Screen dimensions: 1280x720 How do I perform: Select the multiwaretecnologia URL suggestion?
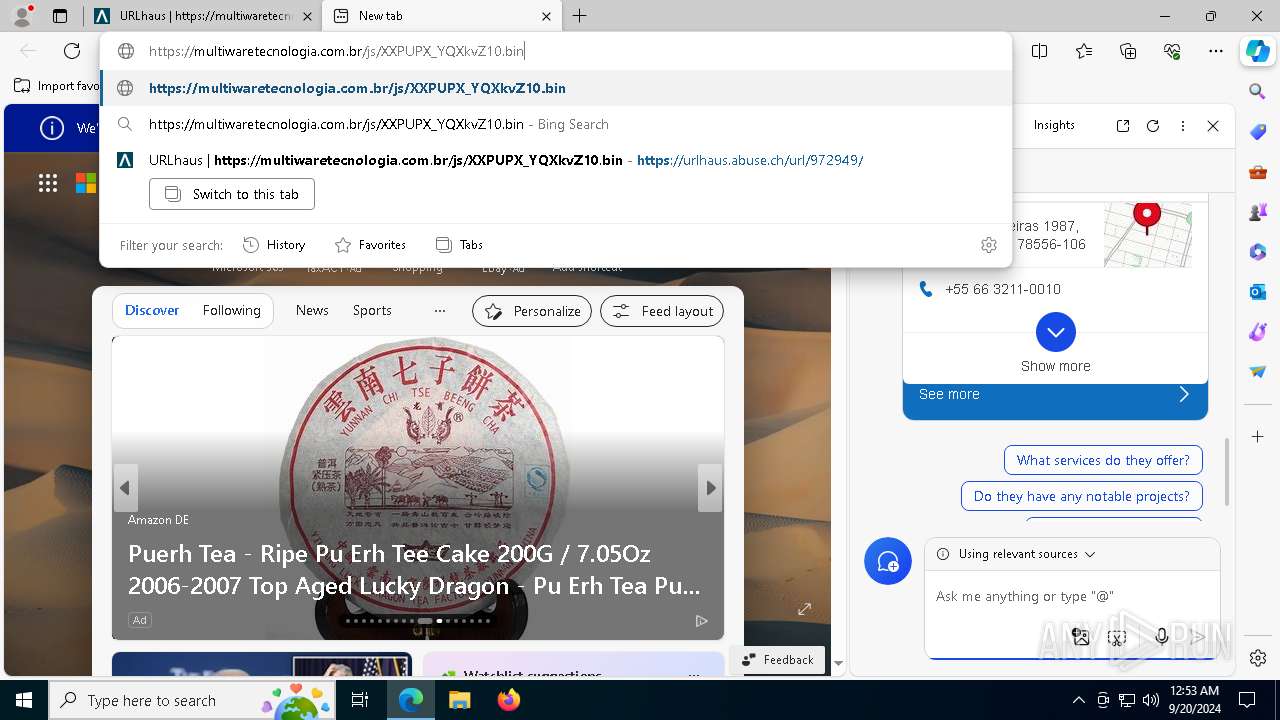(x=555, y=88)
